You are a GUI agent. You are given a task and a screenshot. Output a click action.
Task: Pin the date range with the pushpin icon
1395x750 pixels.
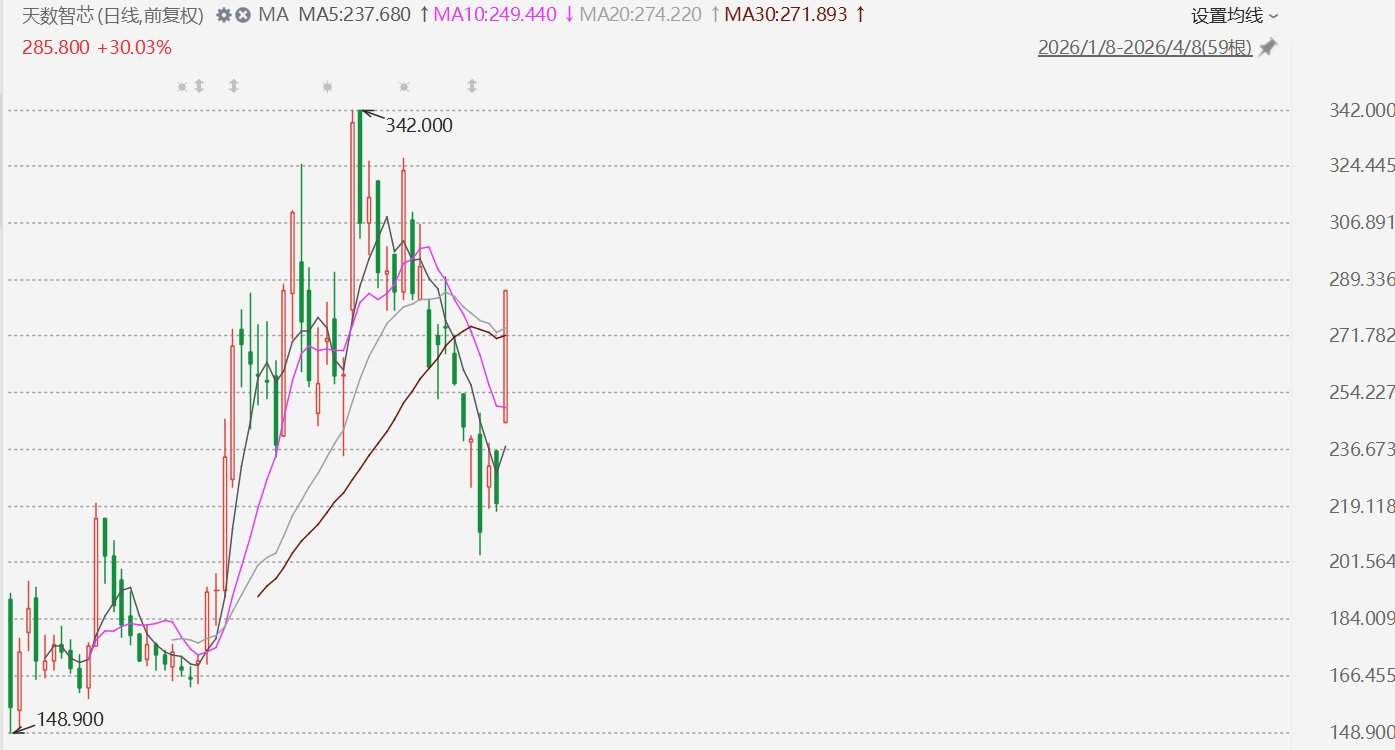[1267, 48]
